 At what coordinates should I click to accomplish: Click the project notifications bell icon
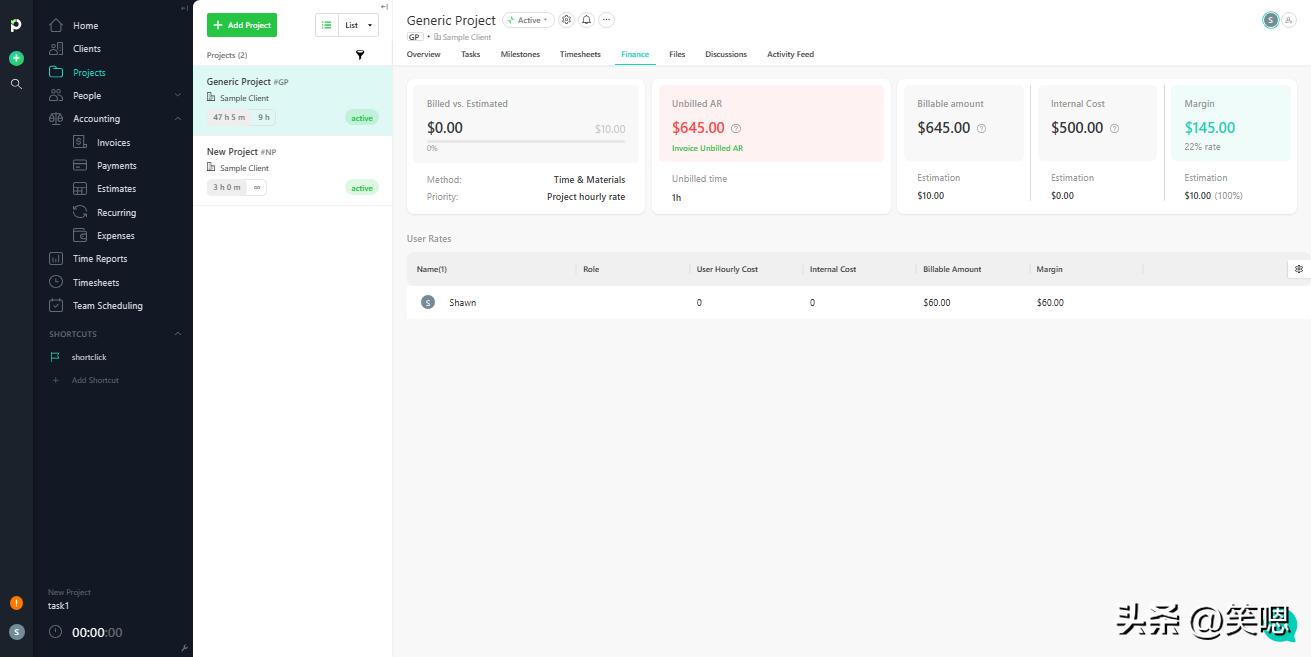(586, 20)
